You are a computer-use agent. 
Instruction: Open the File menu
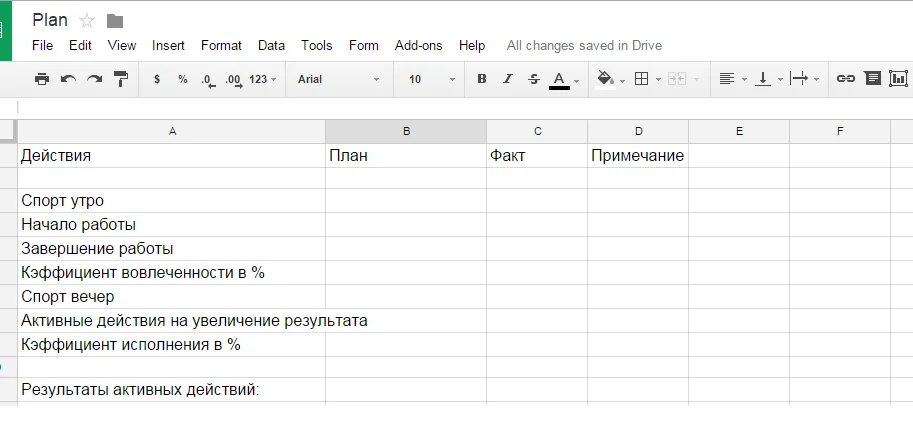pyautogui.click(x=43, y=45)
